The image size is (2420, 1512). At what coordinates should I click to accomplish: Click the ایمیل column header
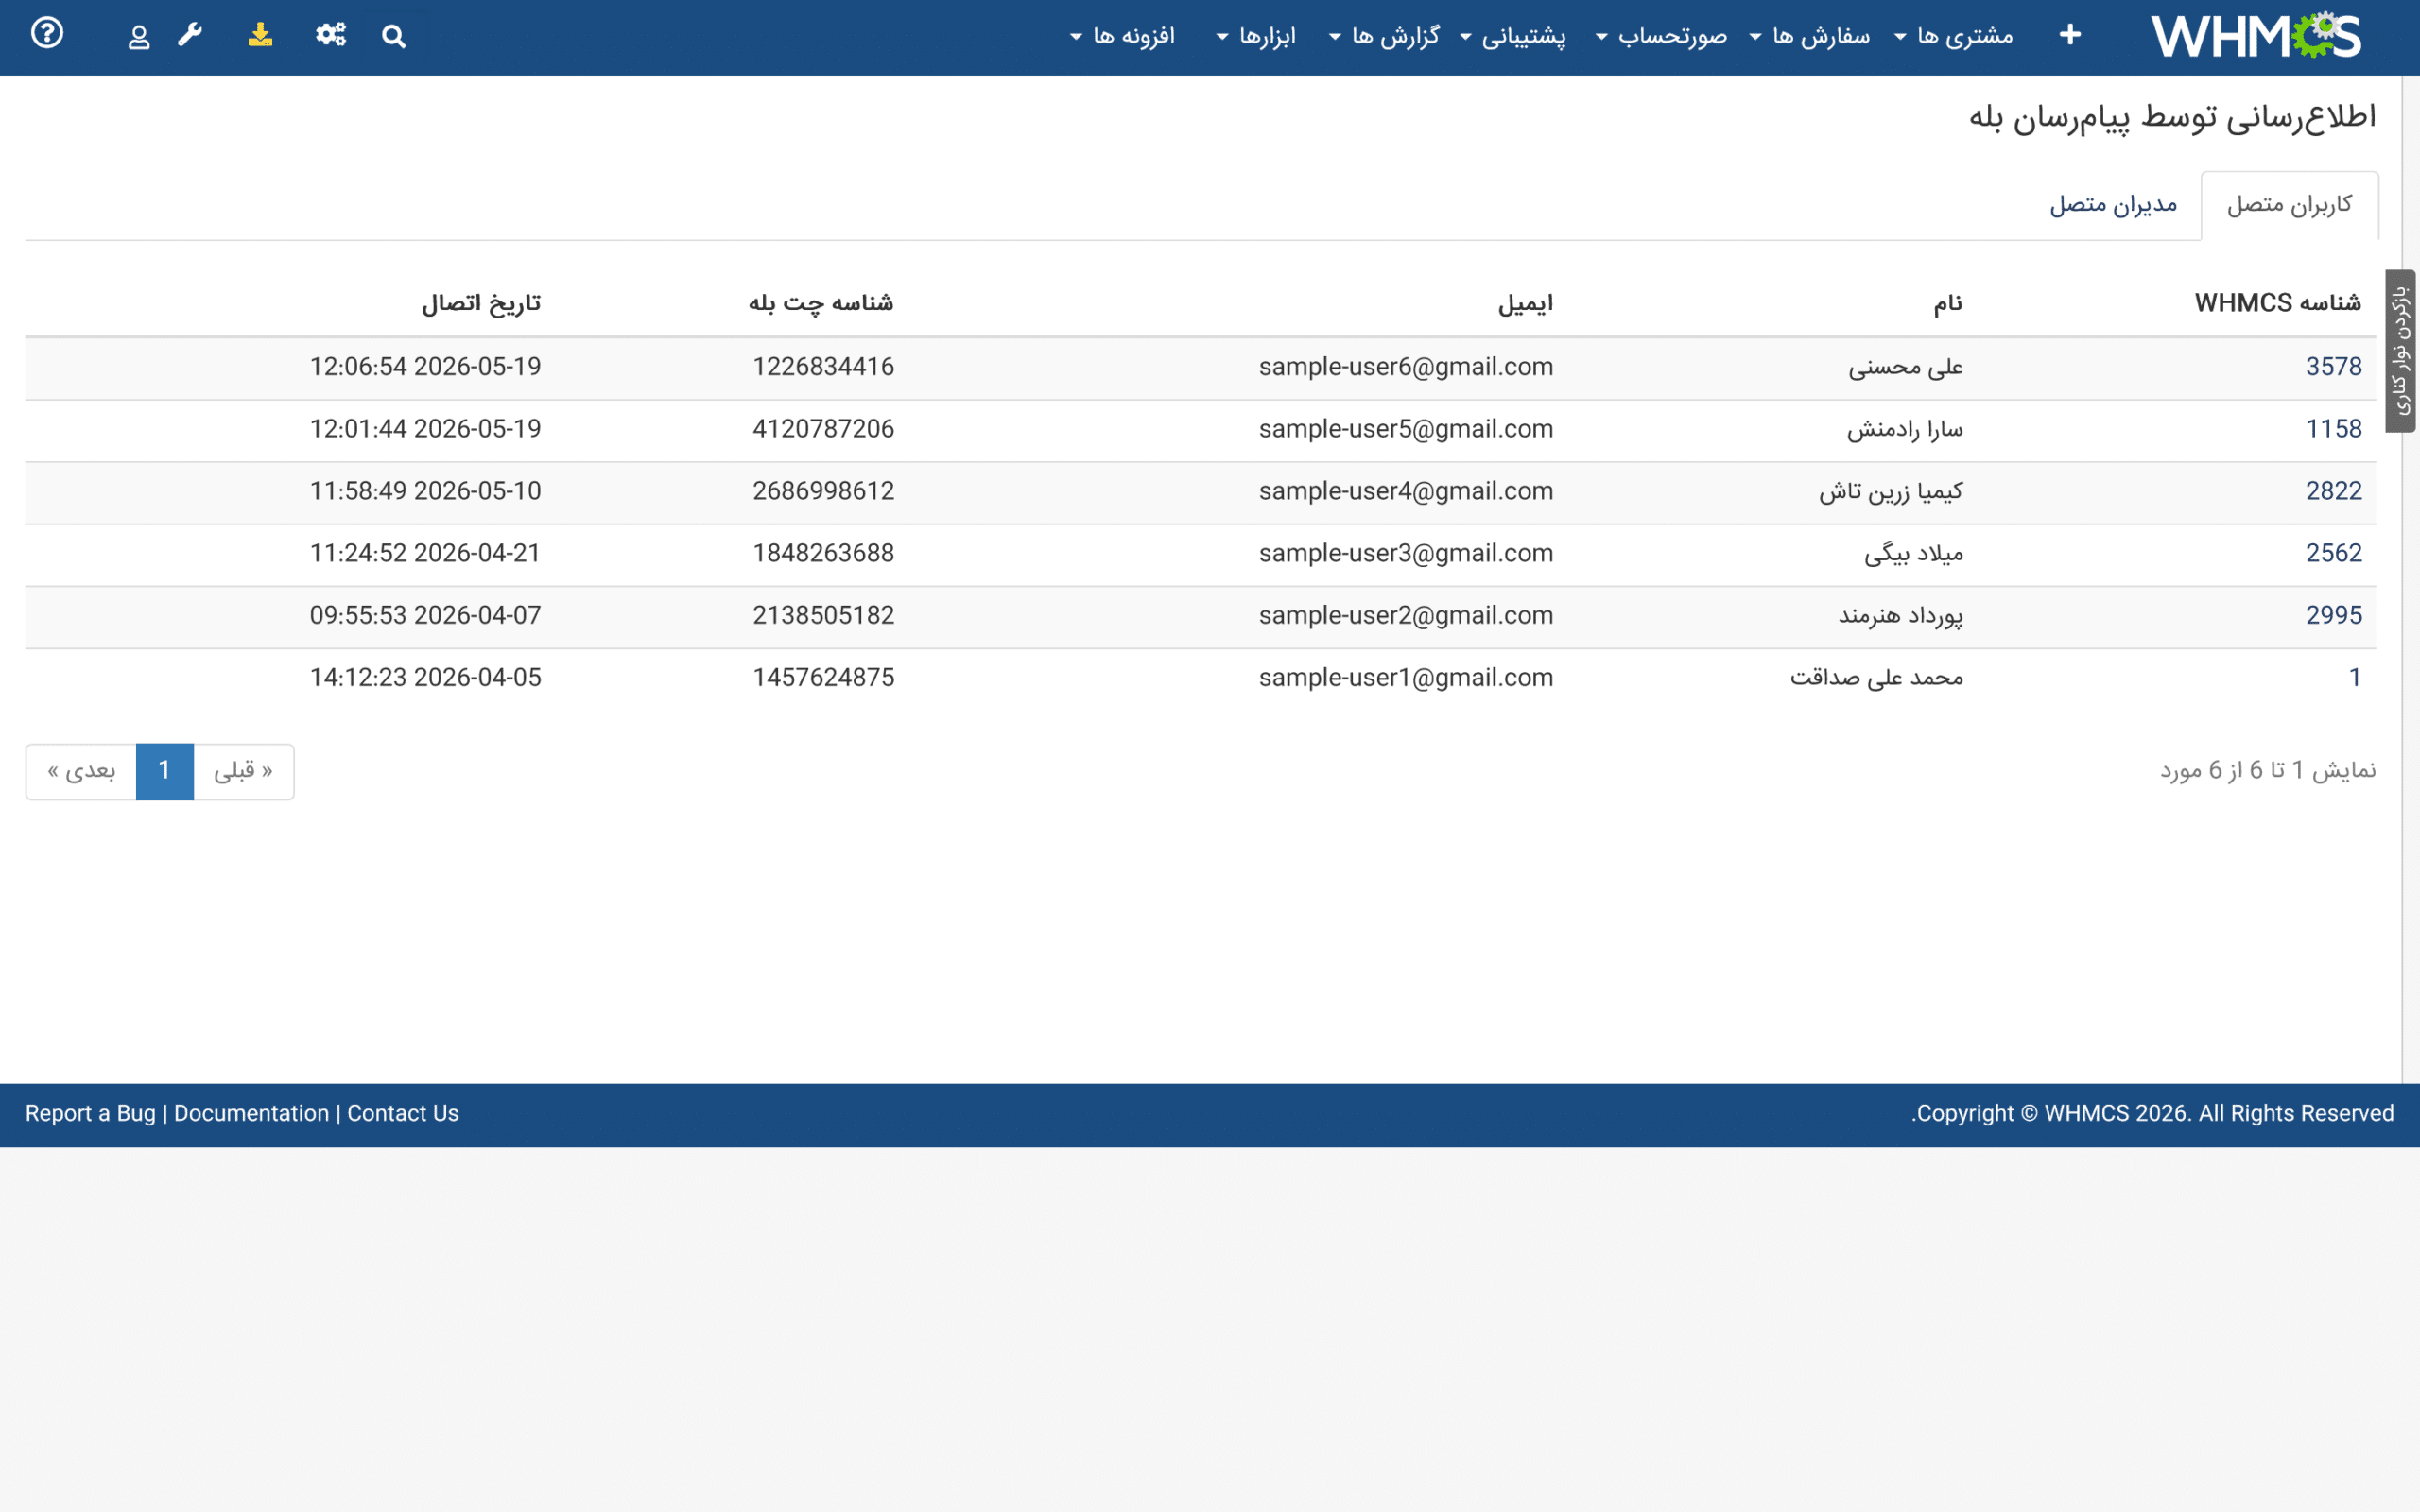(x=1525, y=303)
